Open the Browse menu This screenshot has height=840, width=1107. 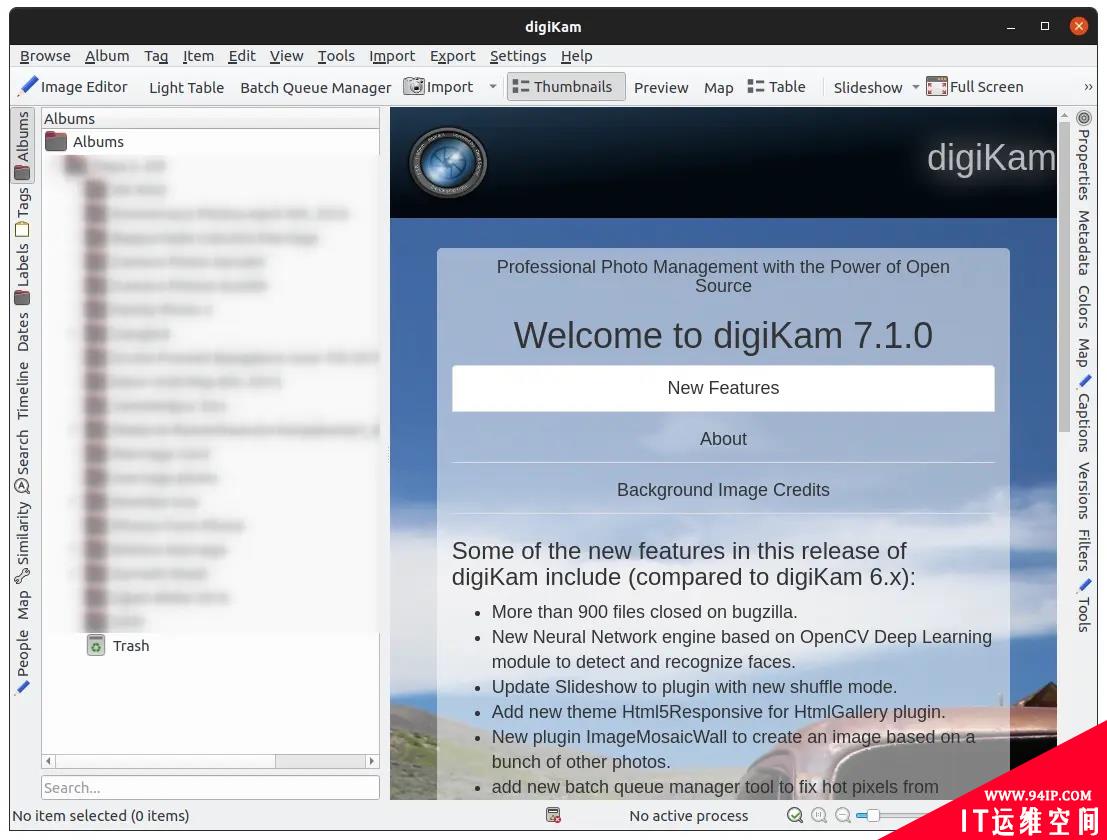click(45, 56)
